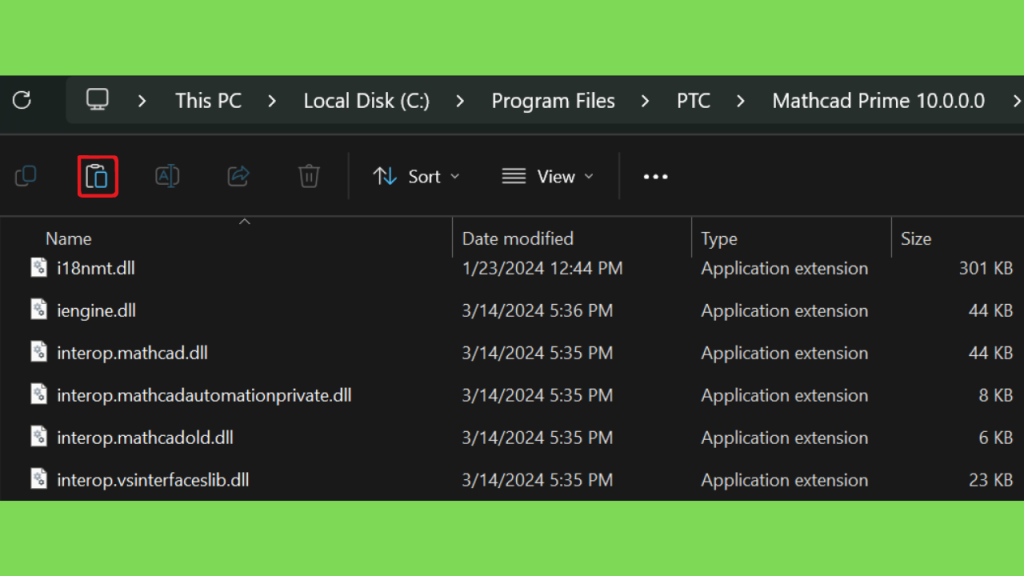Open the See more options menu

655,176
